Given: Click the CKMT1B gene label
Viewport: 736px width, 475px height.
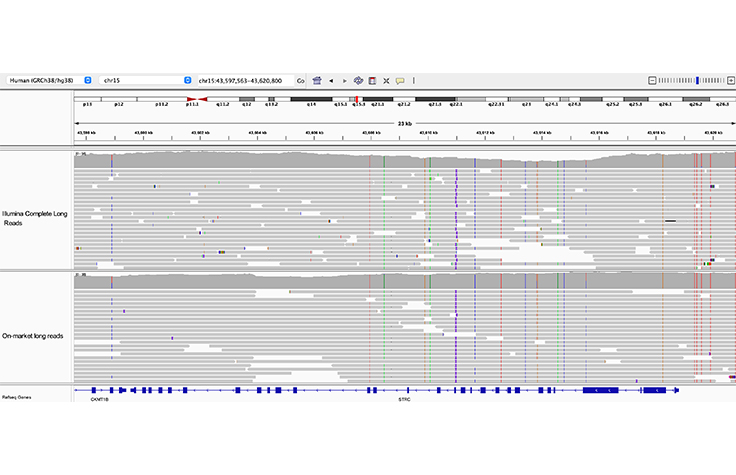Looking at the screenshot, I should [100, 397].
